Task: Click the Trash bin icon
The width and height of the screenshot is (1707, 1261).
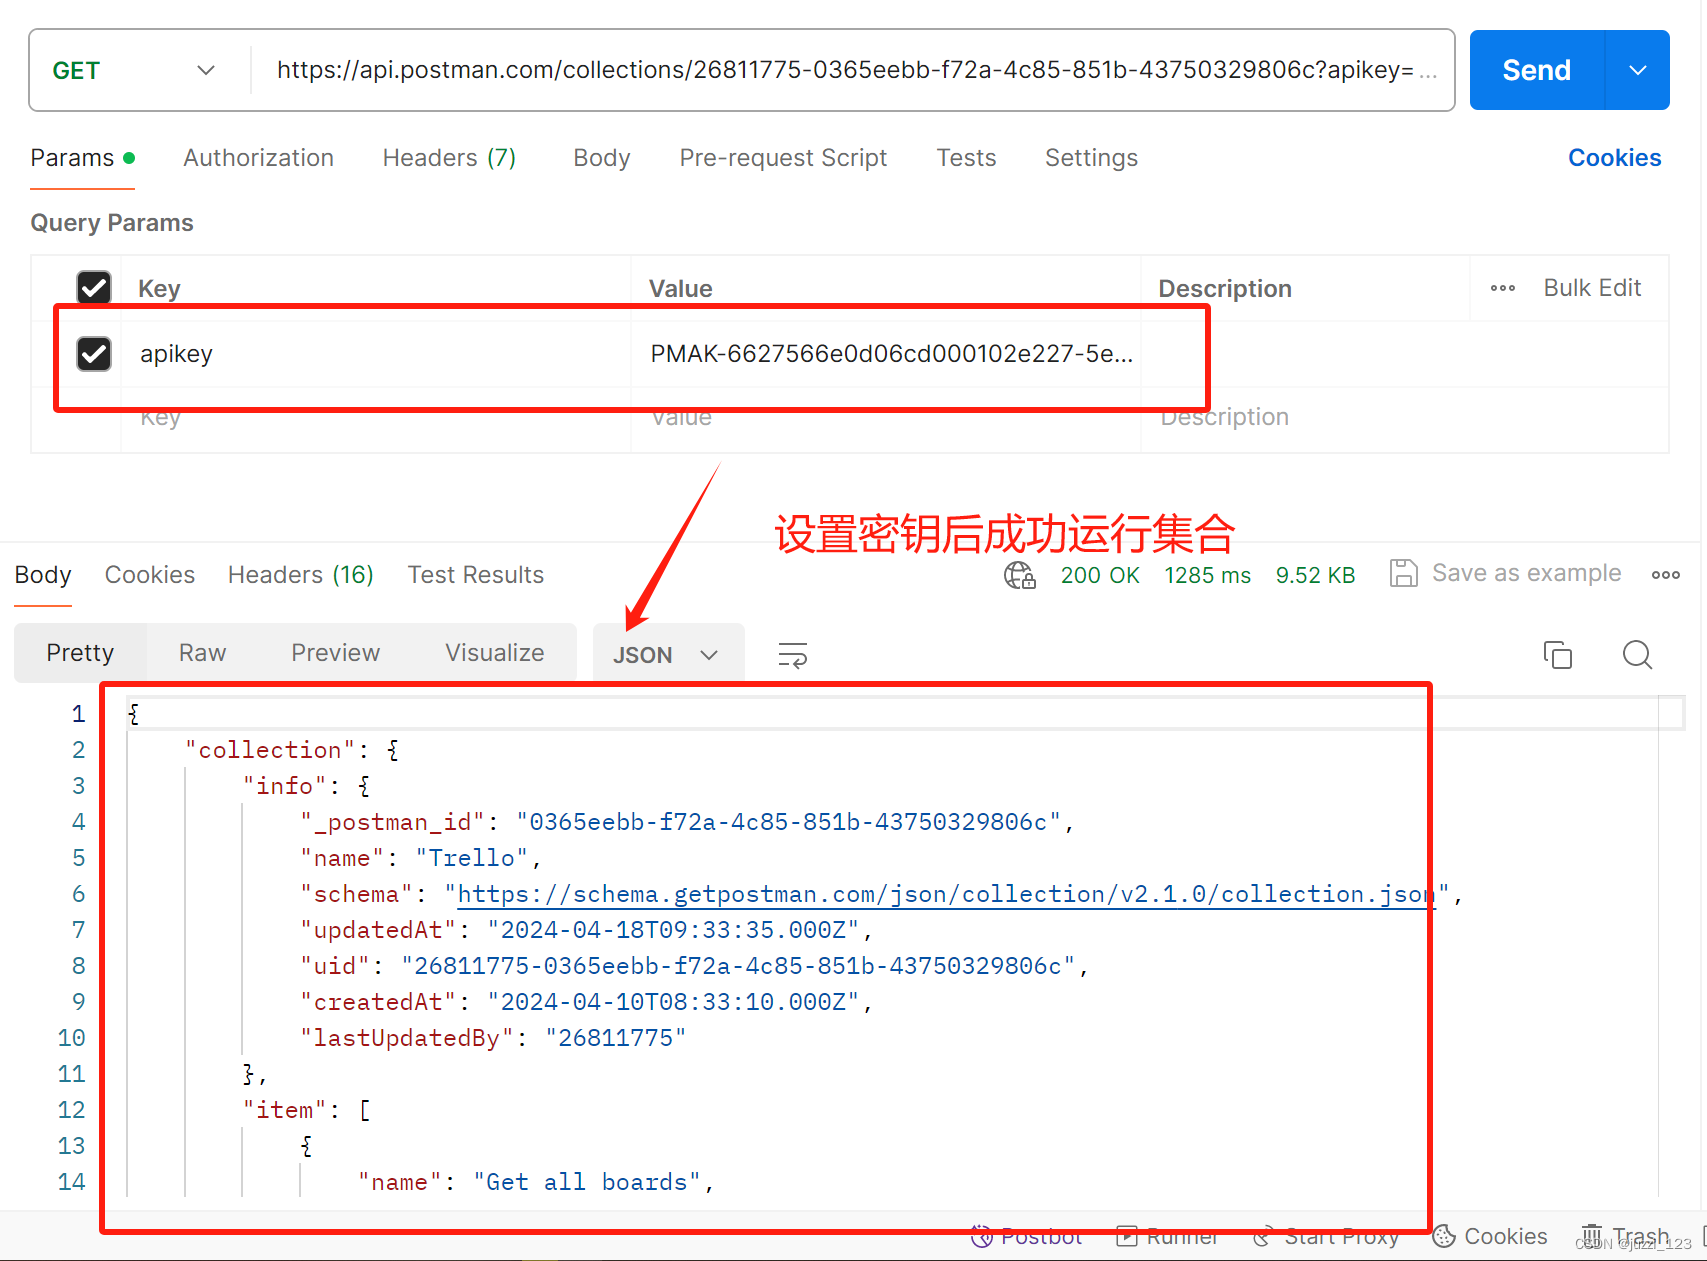Action: click(x=1592, y=1236)
